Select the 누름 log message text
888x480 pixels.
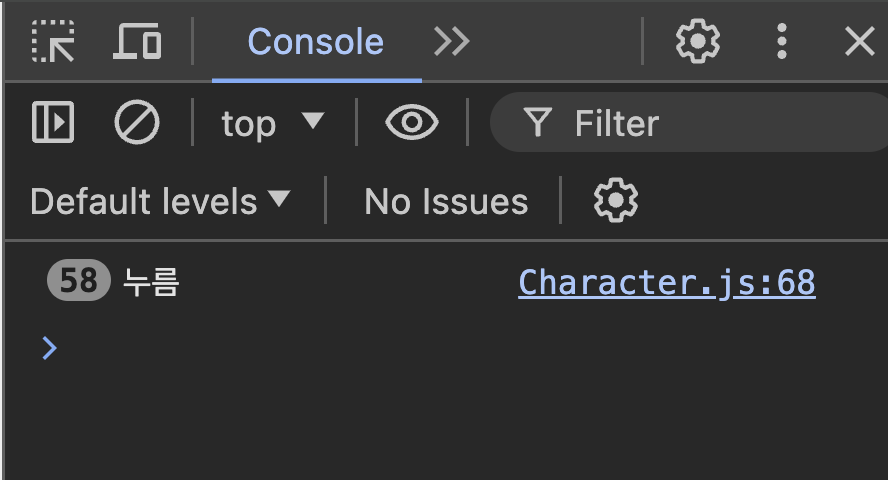(x=151, y=283)
